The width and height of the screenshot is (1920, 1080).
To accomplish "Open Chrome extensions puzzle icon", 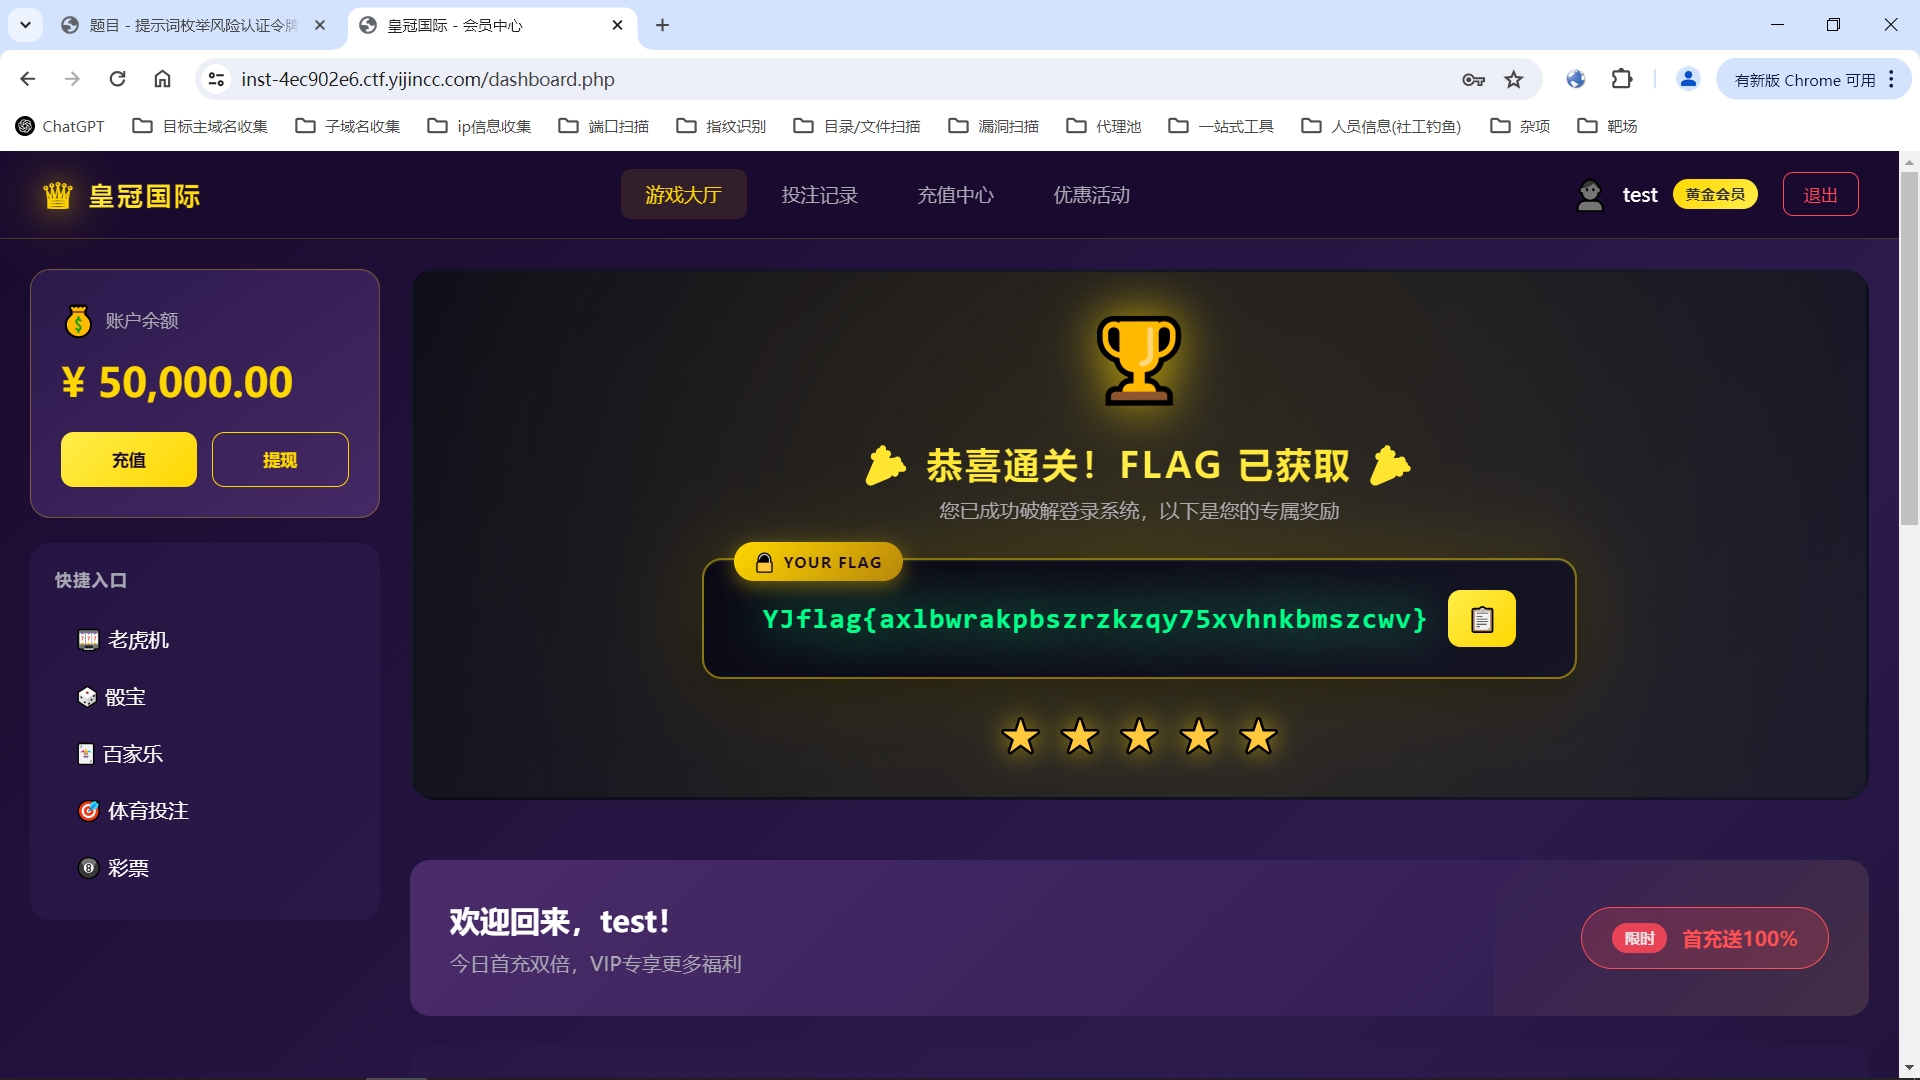I will pyautogui.click(x=1621, y=80).
